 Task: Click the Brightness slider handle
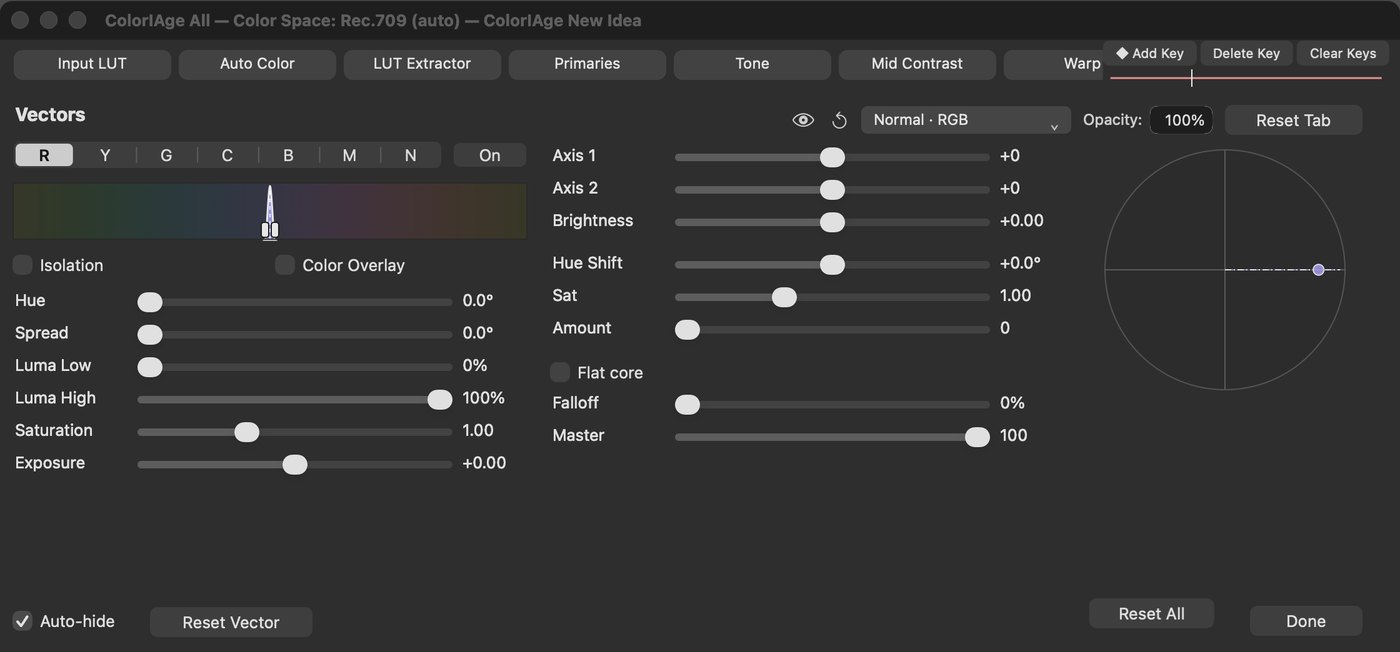[832, 222]
